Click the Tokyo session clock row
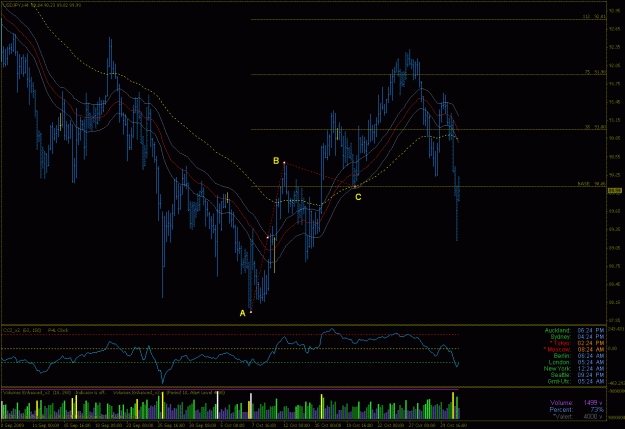Image resolution: width=625 pixels, height=429 pixels. click(577, 343)
